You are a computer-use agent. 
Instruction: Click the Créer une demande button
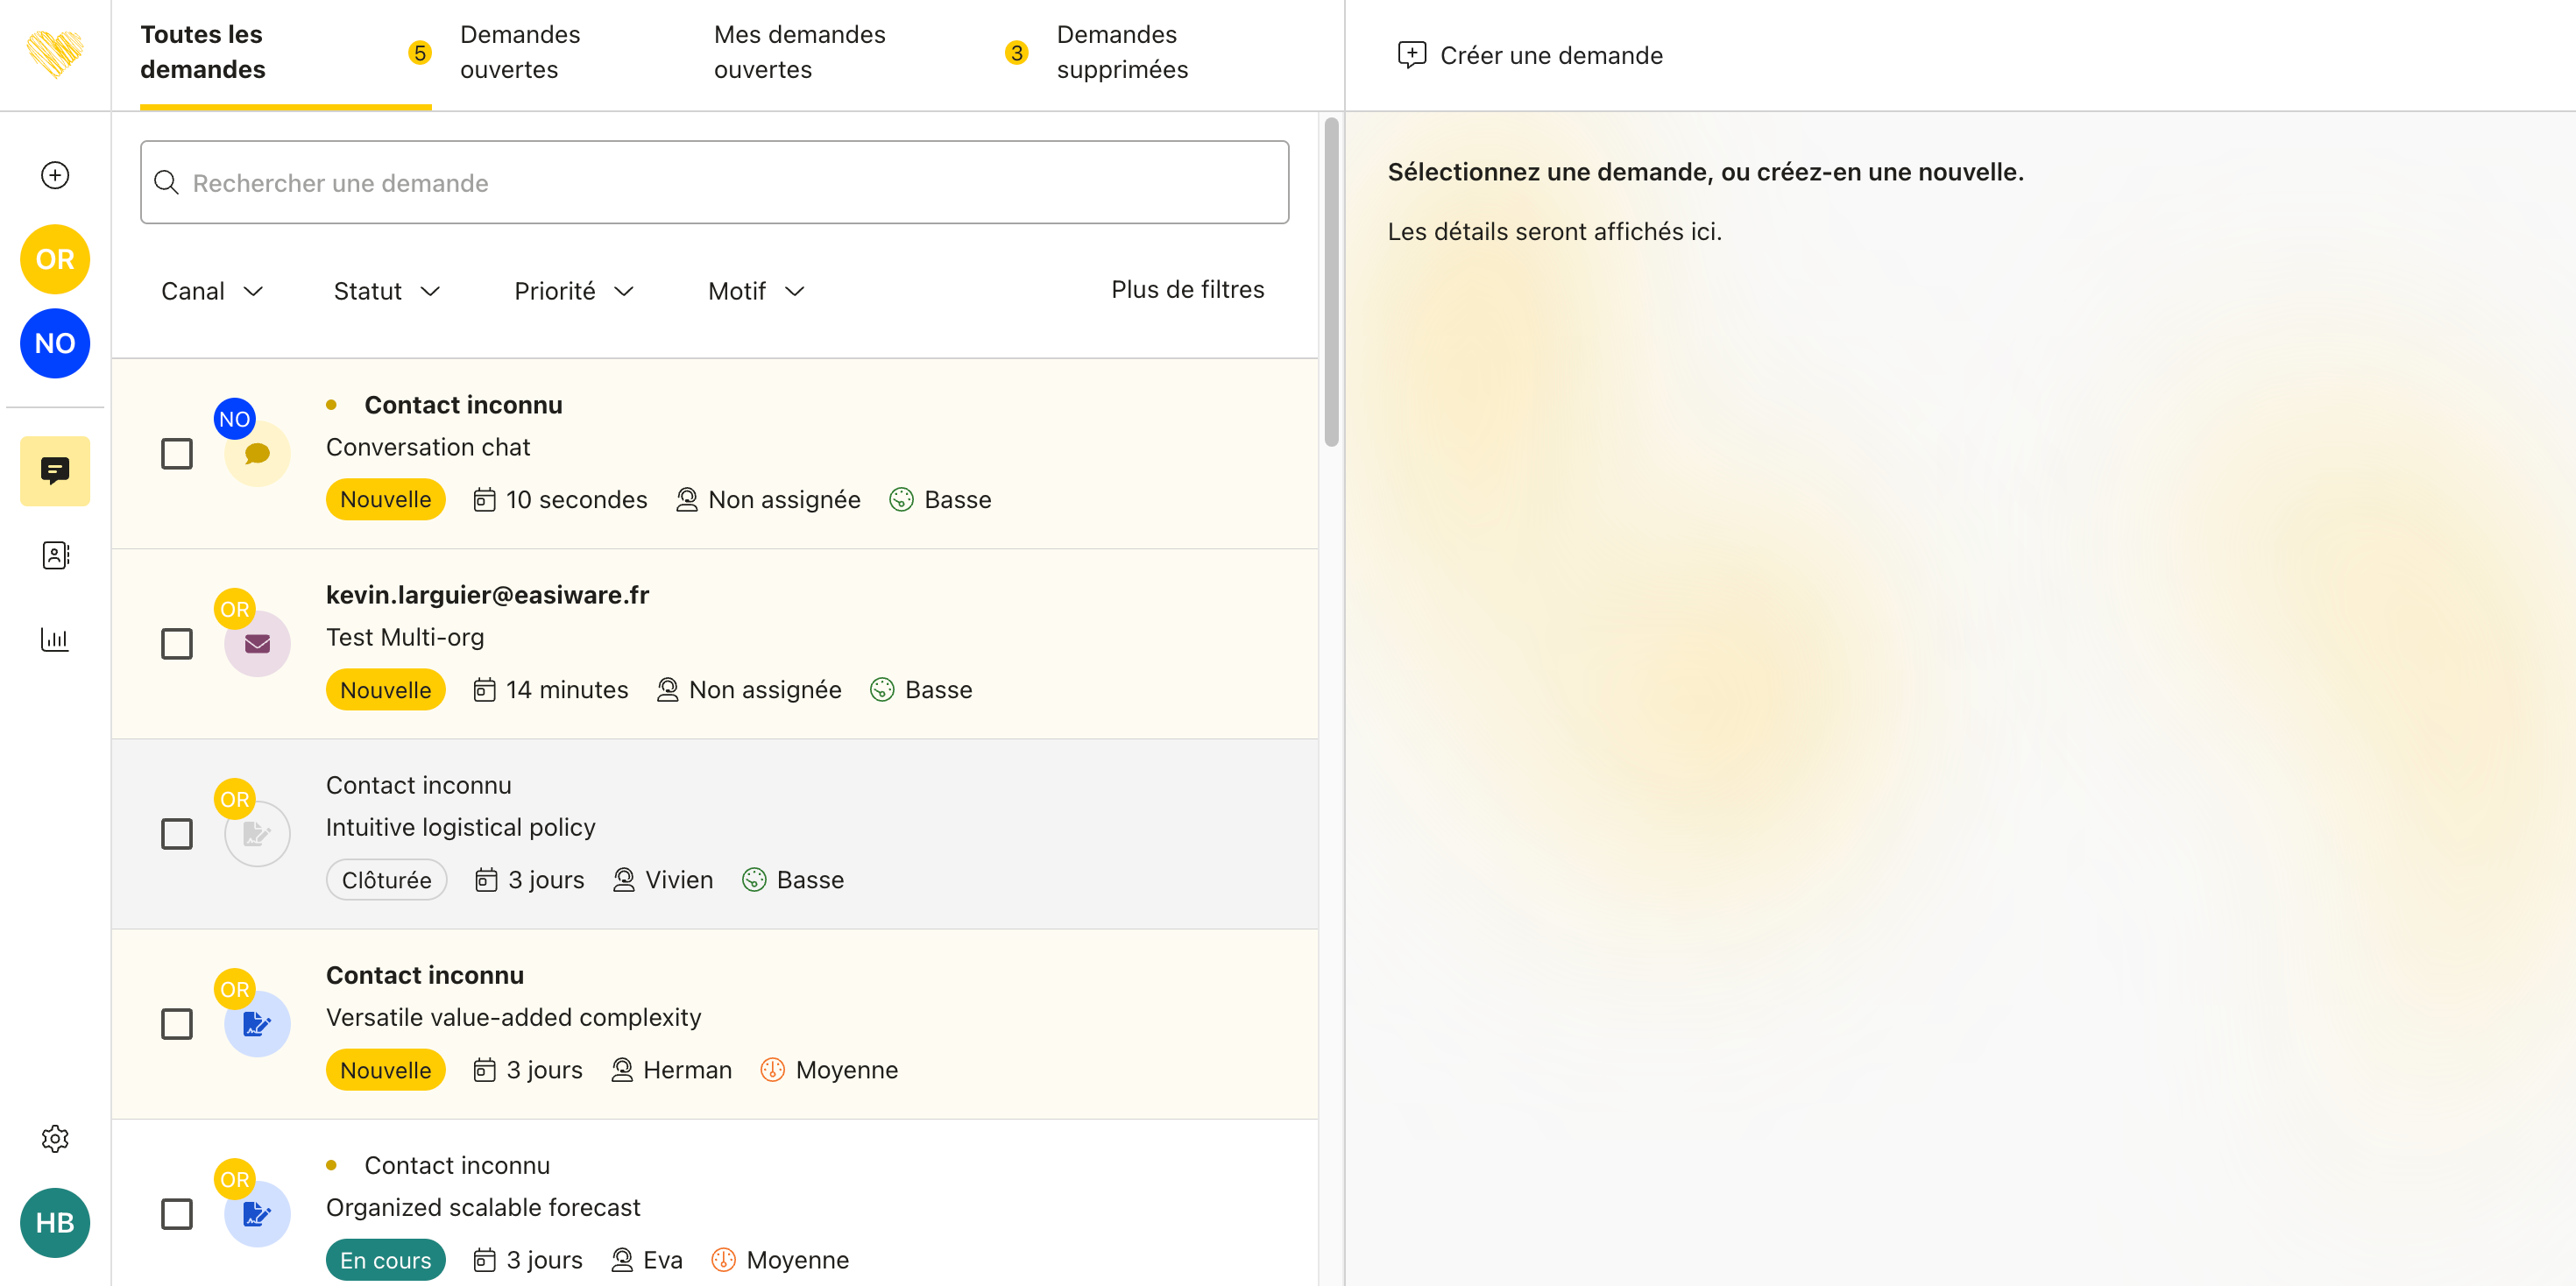pyautogui.click(x=1530, y=55)
